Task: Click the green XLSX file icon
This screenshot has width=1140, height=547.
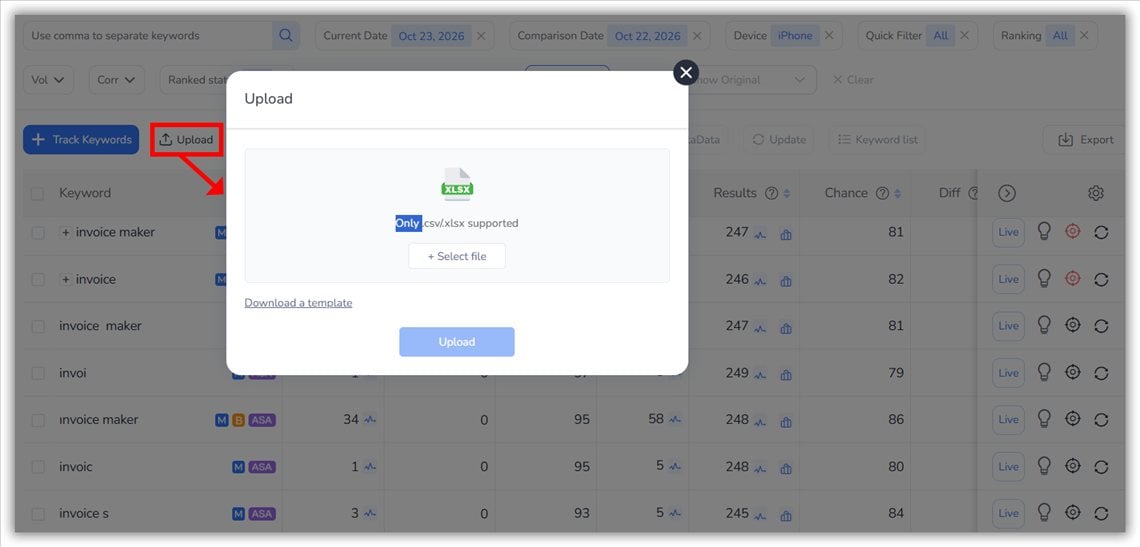Action: (457, 184)
